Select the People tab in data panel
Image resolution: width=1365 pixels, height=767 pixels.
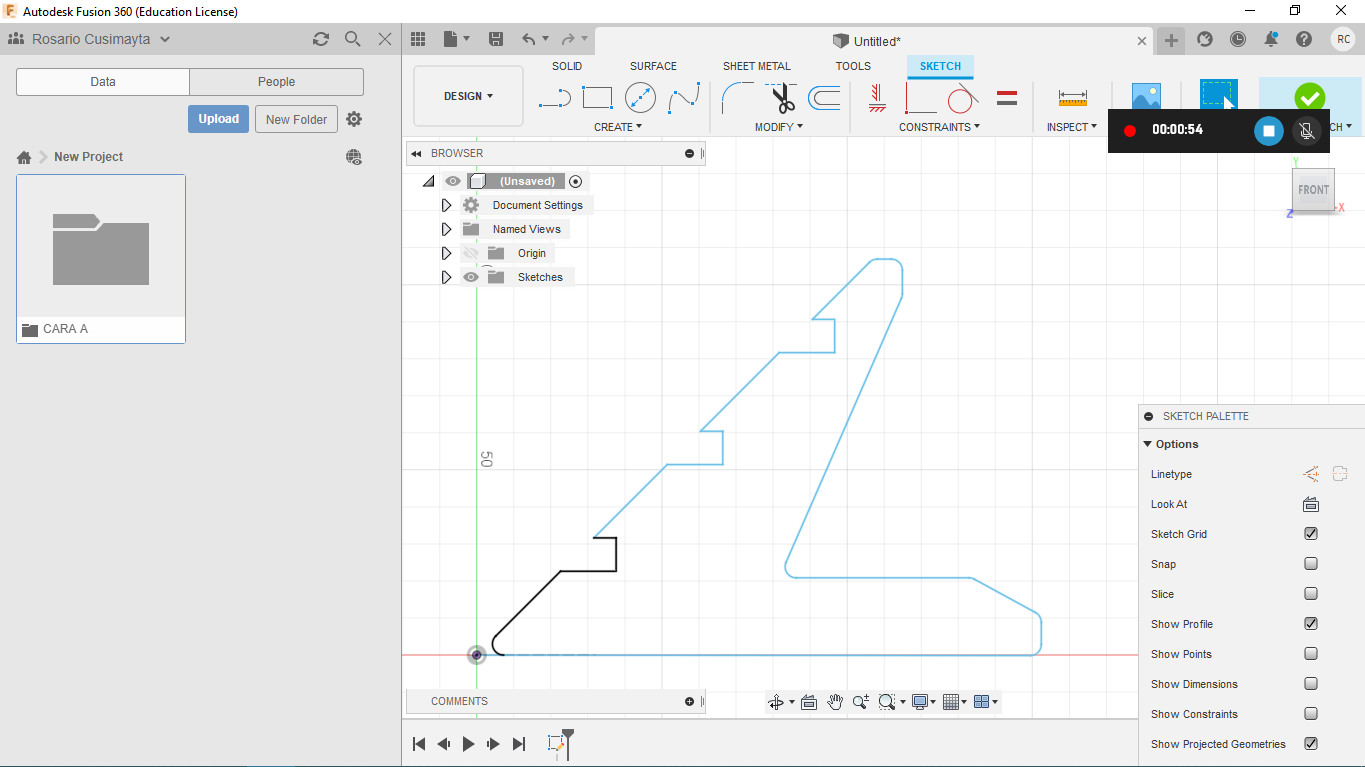pyautogui.click(x=276, y=82)
